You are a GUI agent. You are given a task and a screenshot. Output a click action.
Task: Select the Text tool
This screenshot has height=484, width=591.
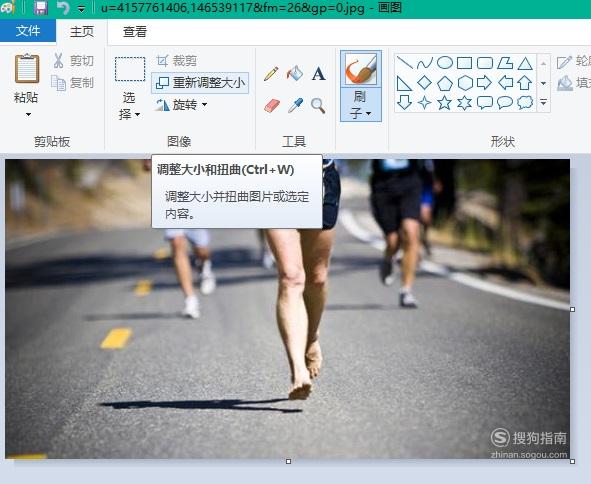click(x=318, y=74)
